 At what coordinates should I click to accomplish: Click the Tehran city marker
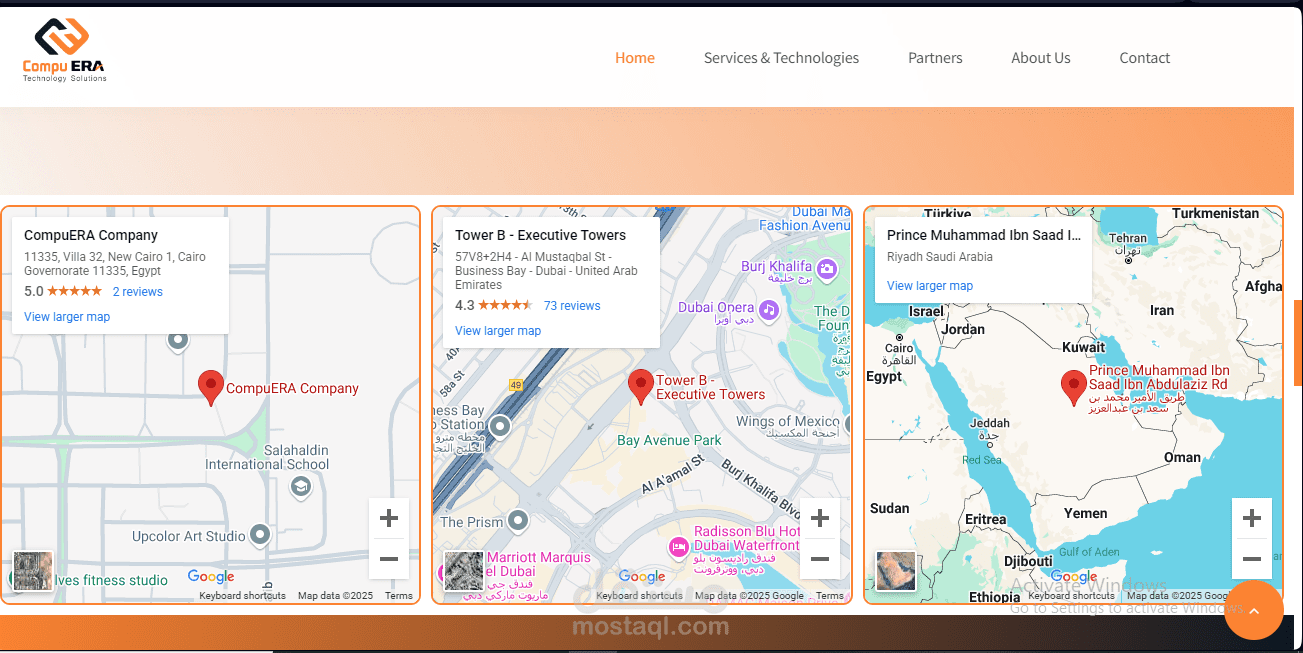pyautogui.click(x=1128, y=260)
